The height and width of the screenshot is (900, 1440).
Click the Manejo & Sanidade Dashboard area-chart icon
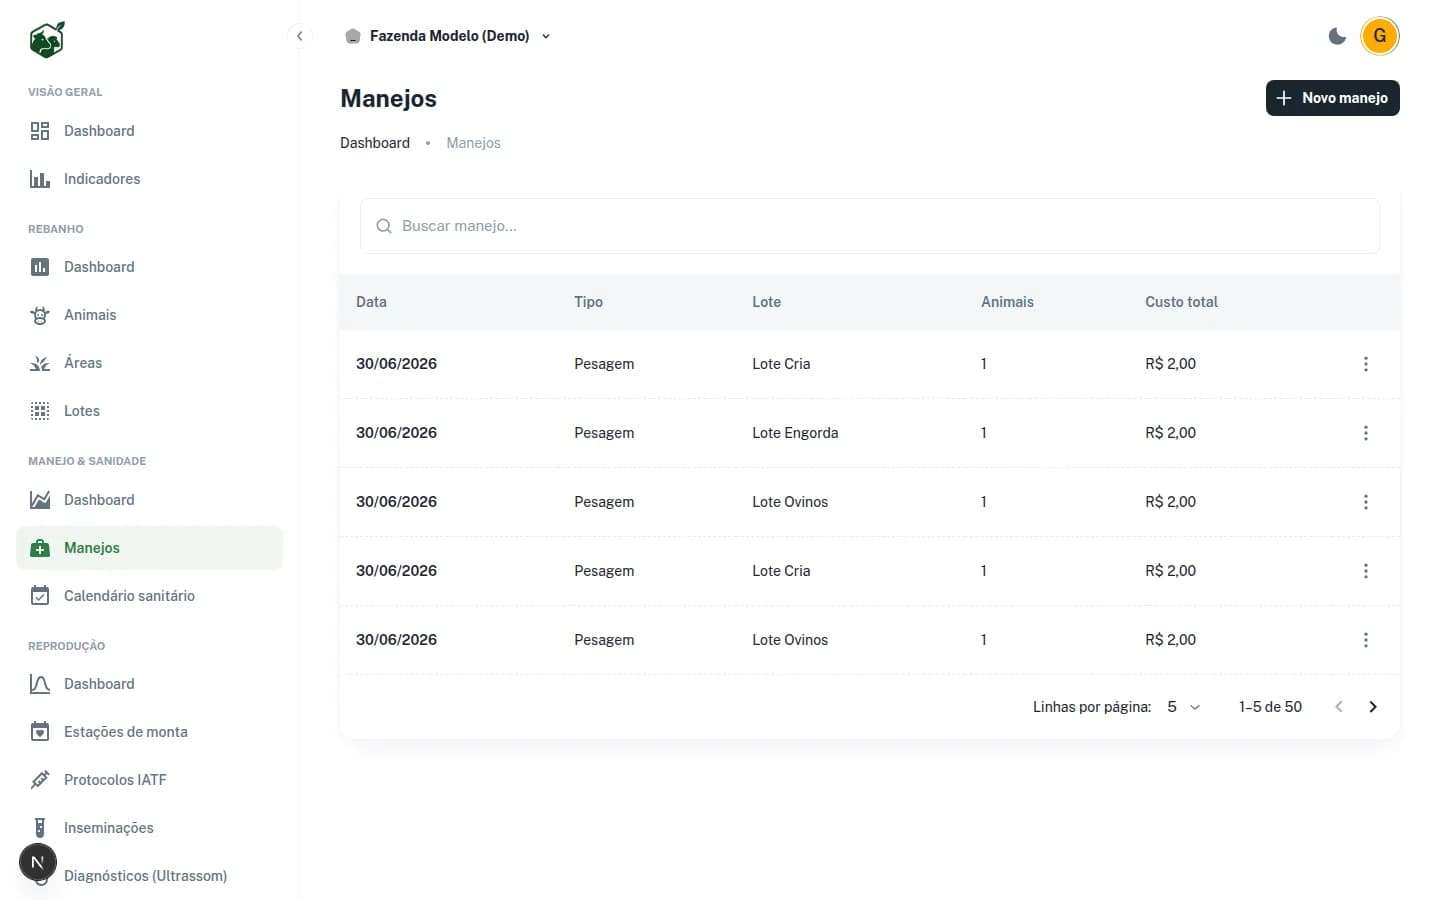tap(40, 500)
